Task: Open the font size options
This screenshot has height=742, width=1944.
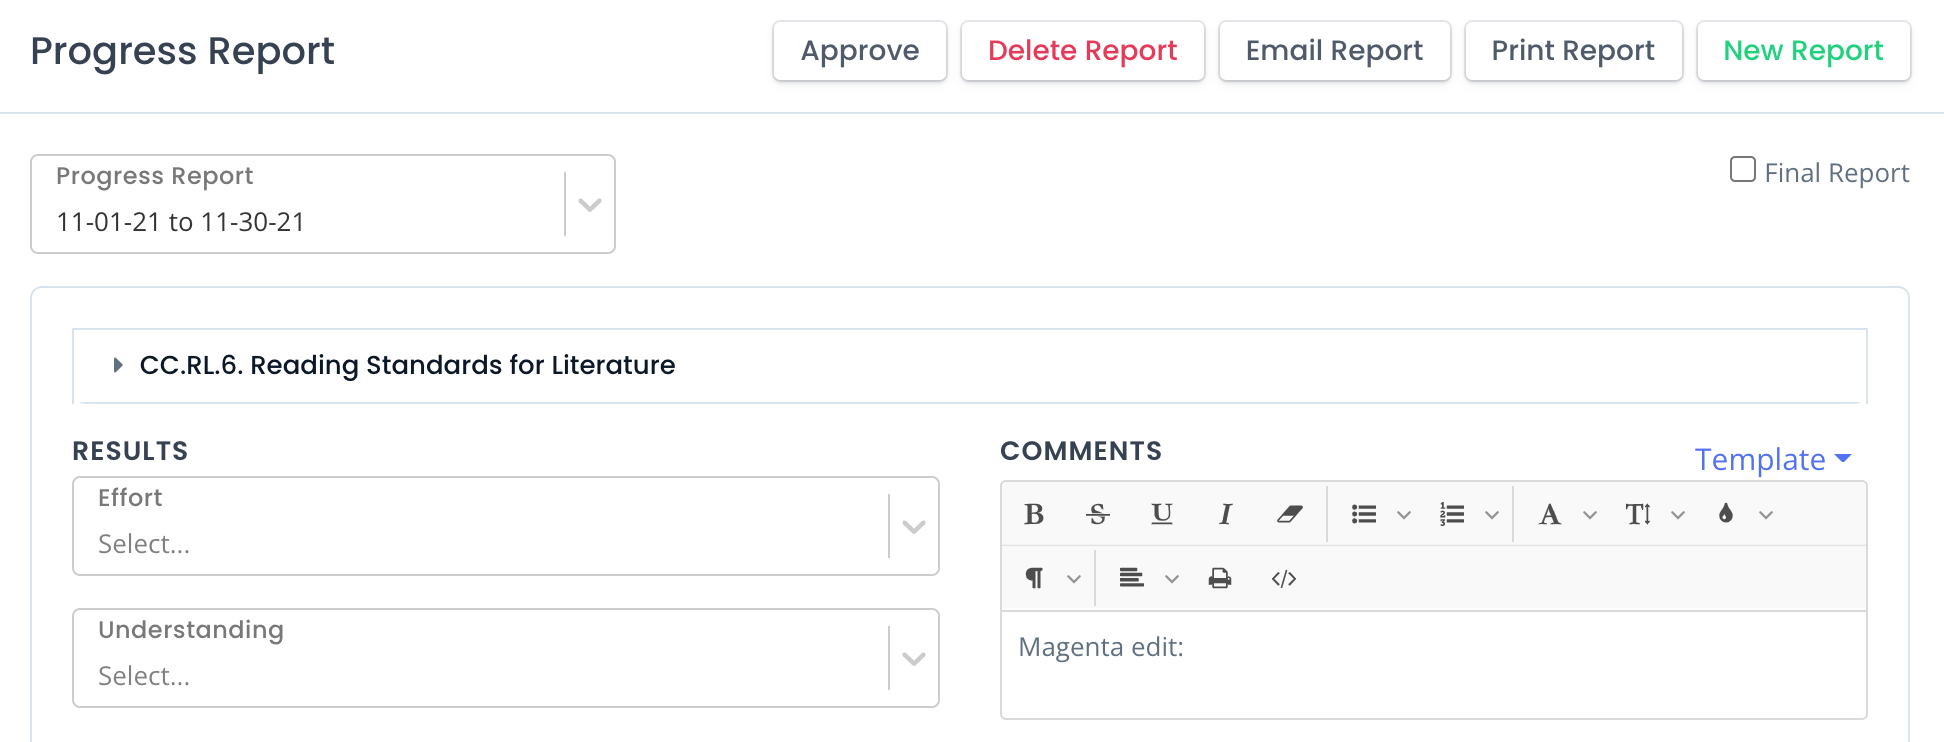Action: 1654,514
